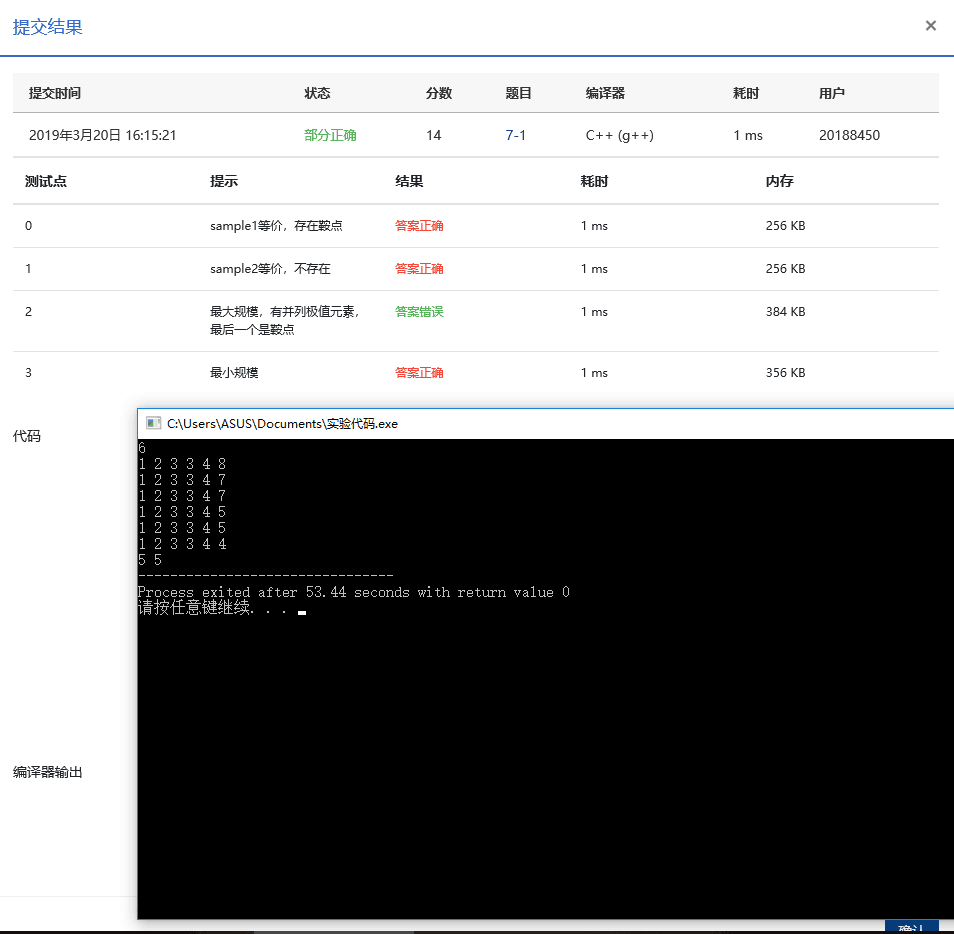Click the 编译器输出 section label

(x=47, y=772)
